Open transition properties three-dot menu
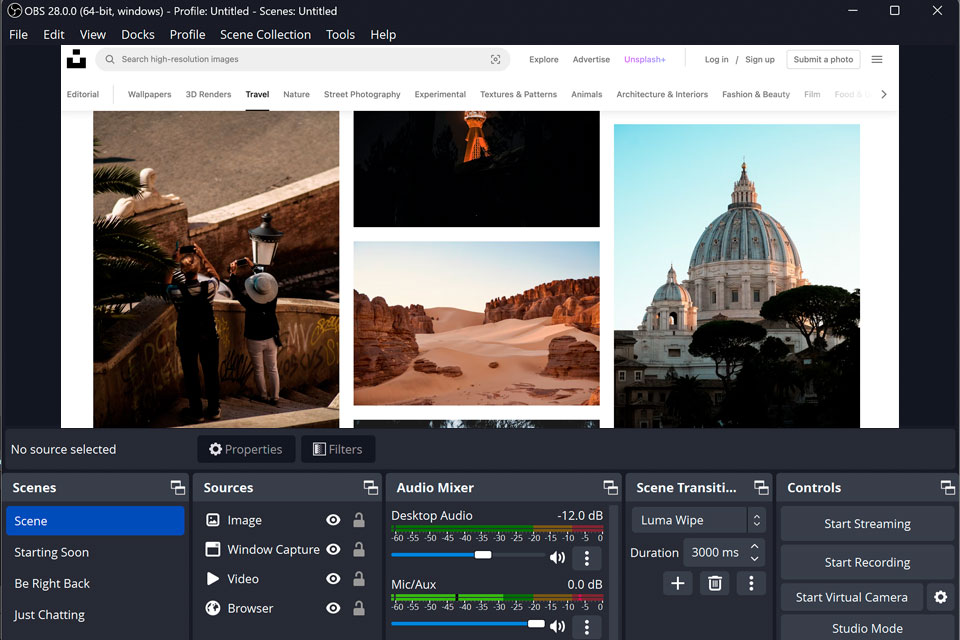The width and height of the screenshot is (960, 640). pyautogui.click(x=751, y=583)
